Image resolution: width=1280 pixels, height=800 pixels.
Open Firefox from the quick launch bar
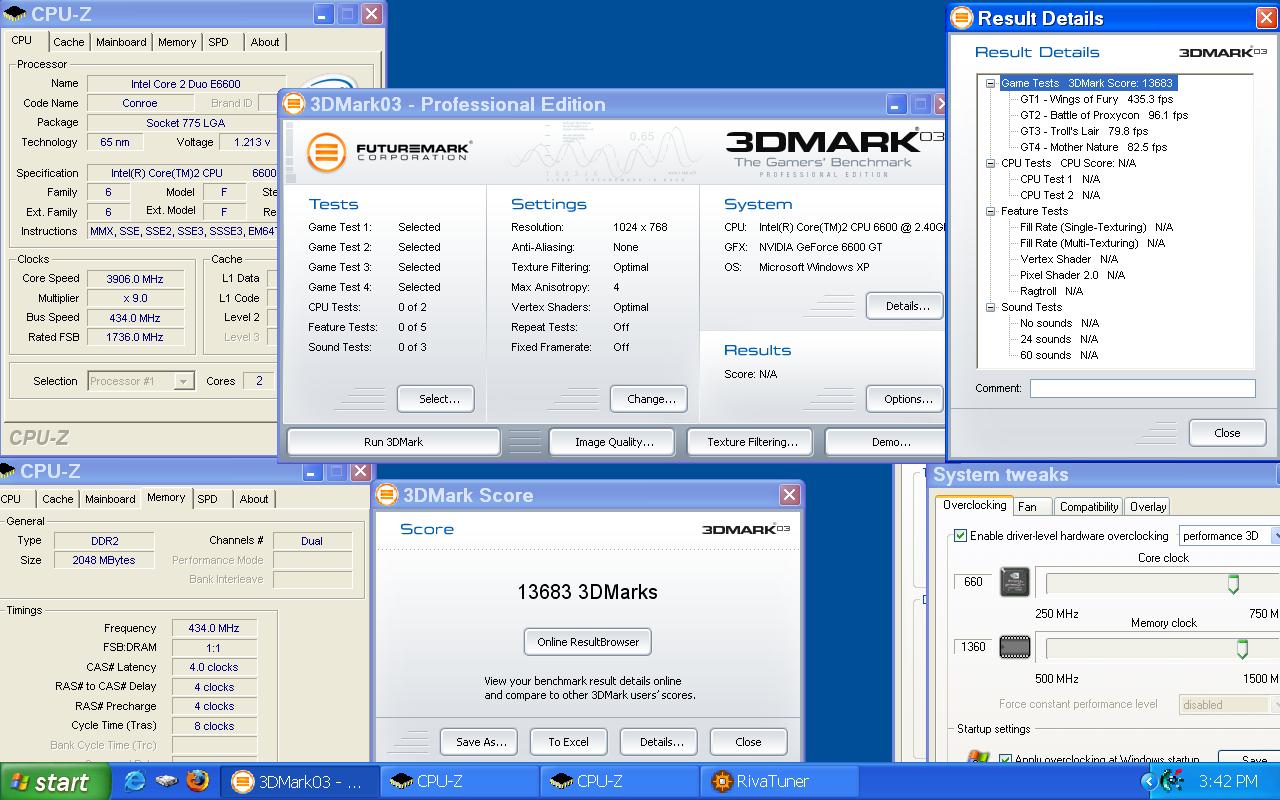tap(198, 781)
